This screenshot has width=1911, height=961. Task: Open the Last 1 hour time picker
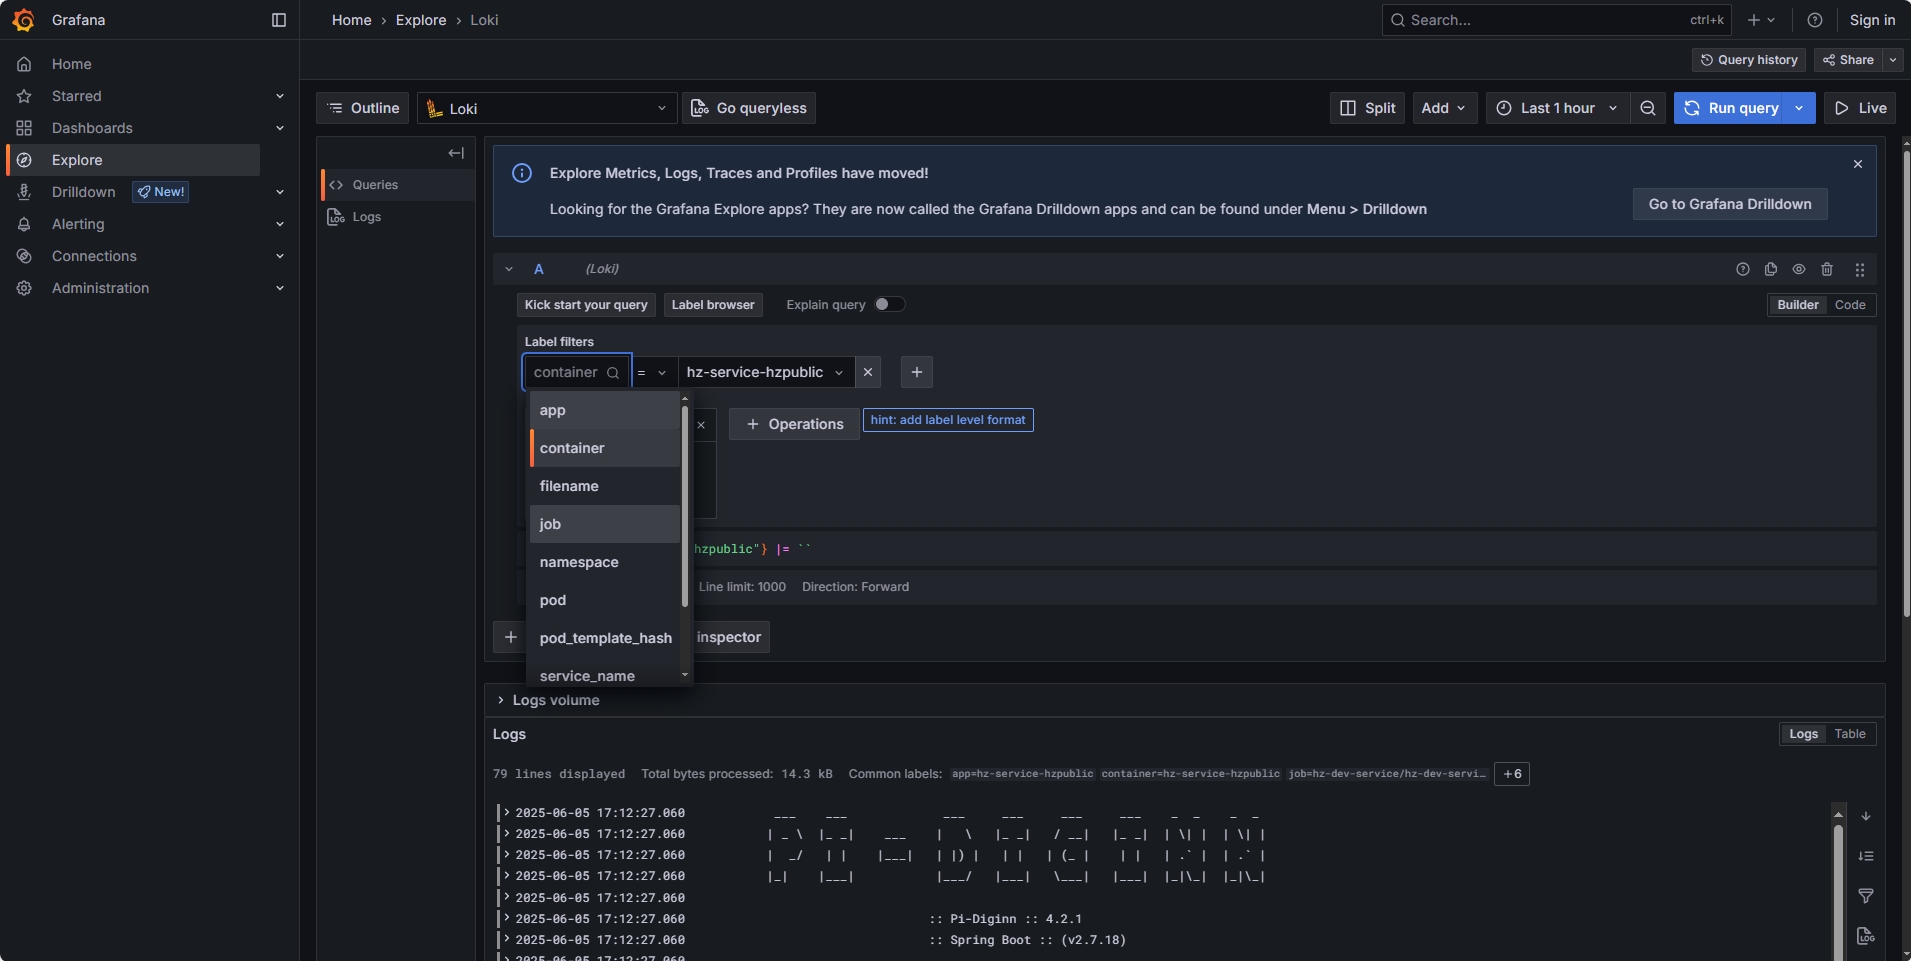(x=1557, y=108)
